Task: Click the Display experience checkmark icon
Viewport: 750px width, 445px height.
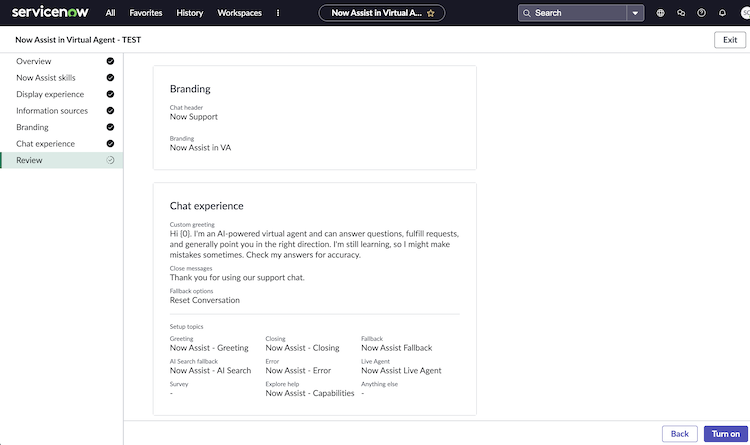Action: (110, 94)
